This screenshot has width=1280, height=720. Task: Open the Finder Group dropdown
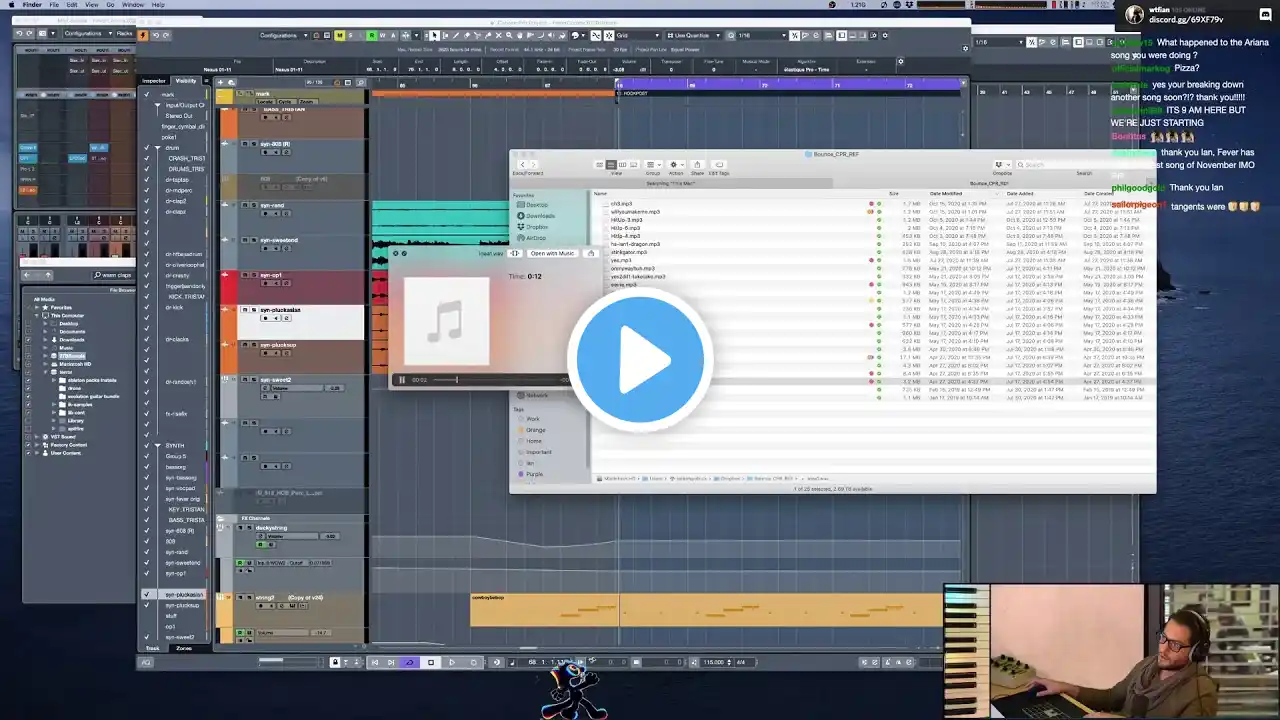click(651, 164)
